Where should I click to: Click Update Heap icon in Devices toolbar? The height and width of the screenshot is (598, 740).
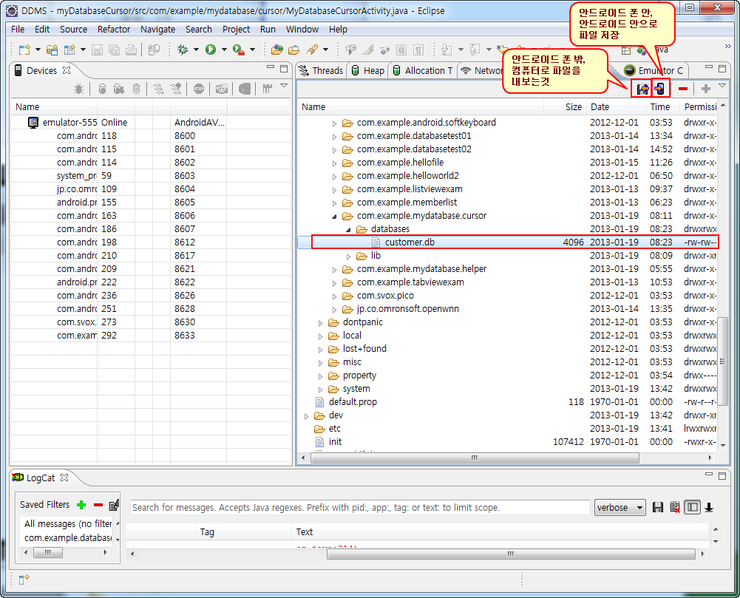102,89
